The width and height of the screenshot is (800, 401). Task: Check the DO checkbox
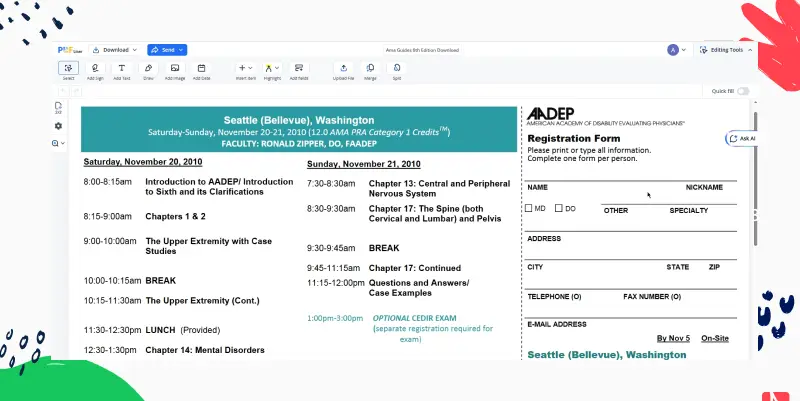tap(559, 208)
